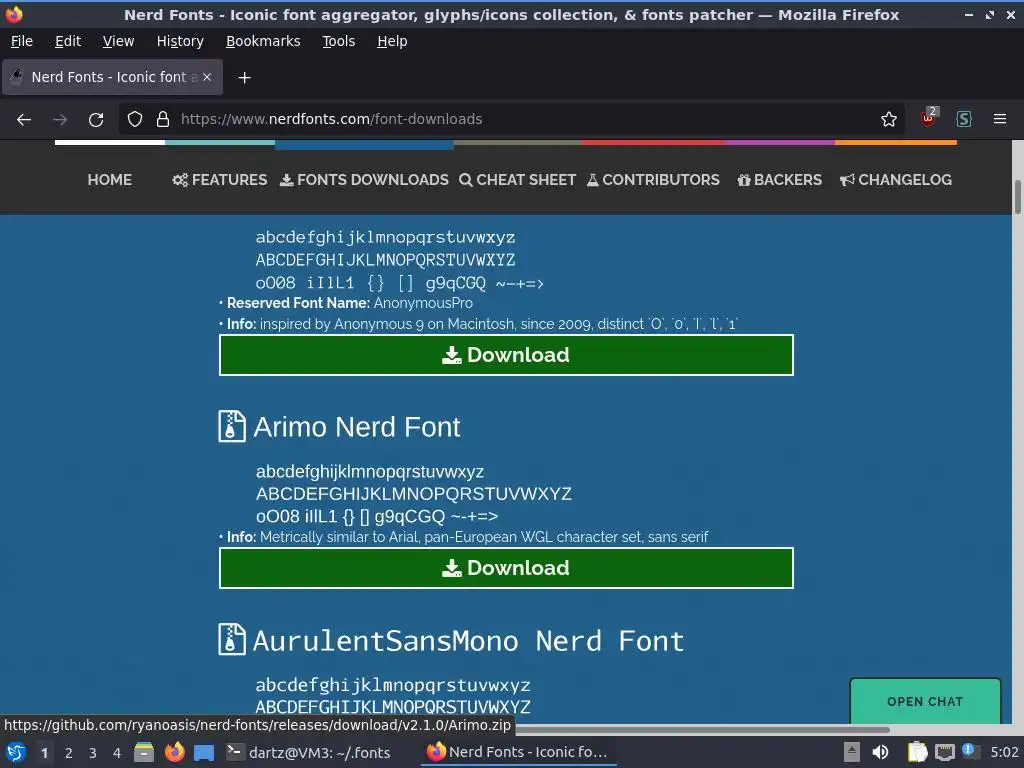Click the AurulentSansMono zip file icon
This screenshot has width=1024, height=768.
point(231,639)
